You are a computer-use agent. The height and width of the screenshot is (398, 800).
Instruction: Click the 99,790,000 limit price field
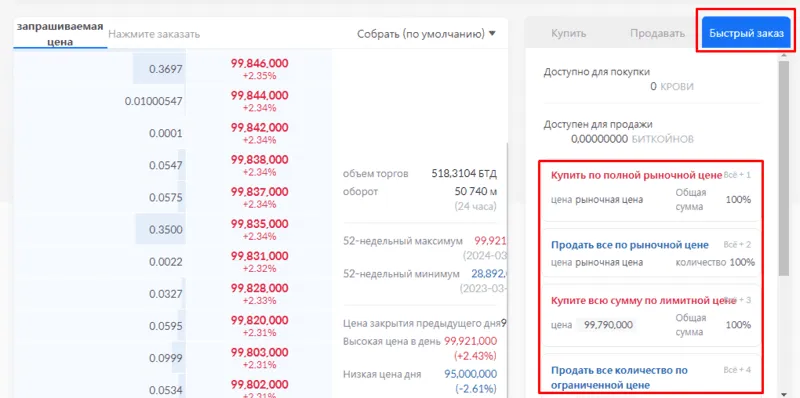click(x=607, y=325)
